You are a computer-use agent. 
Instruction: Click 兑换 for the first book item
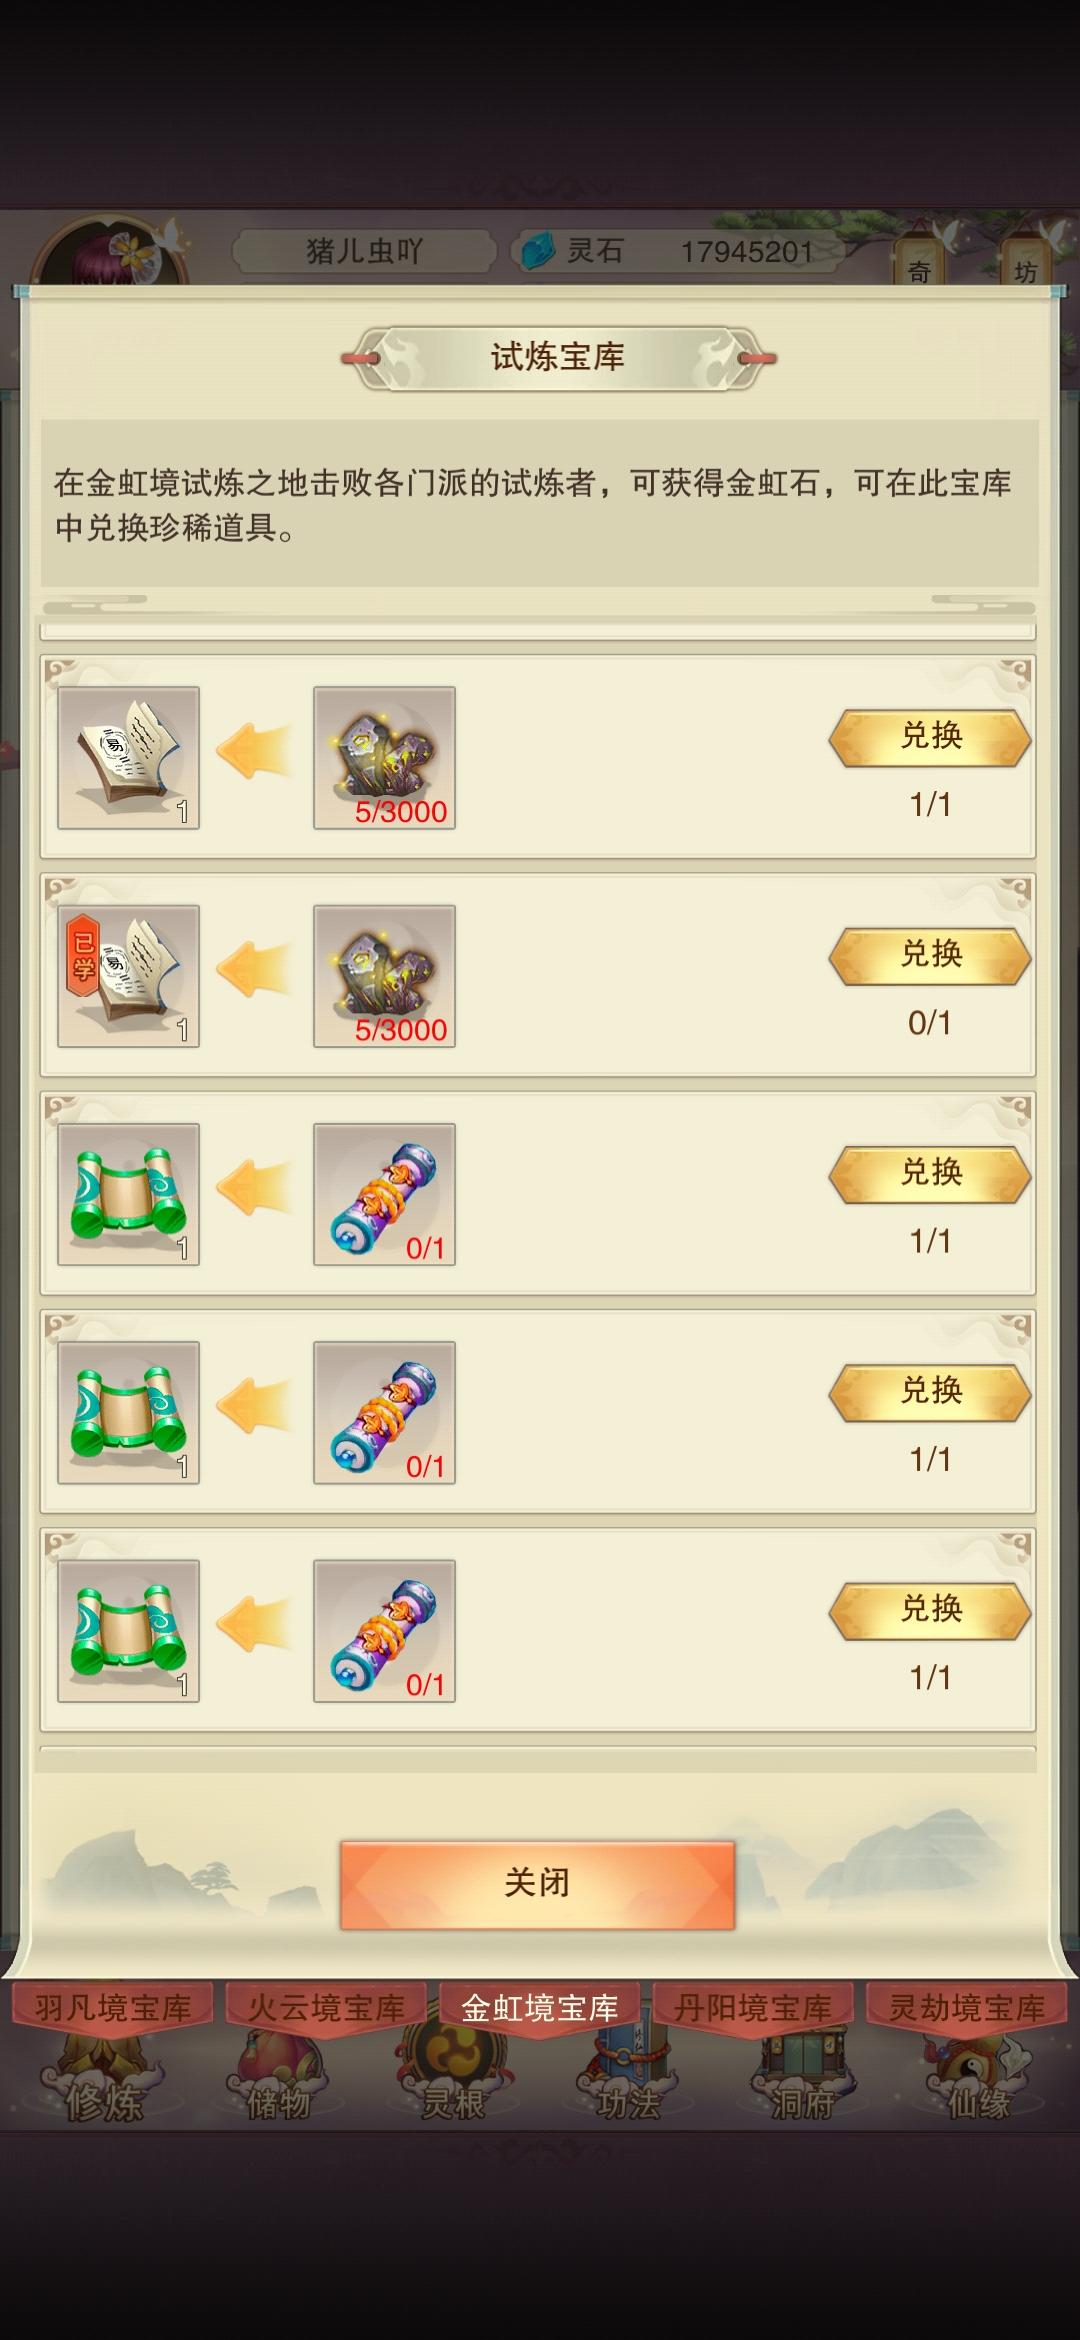tap(930, 738)
